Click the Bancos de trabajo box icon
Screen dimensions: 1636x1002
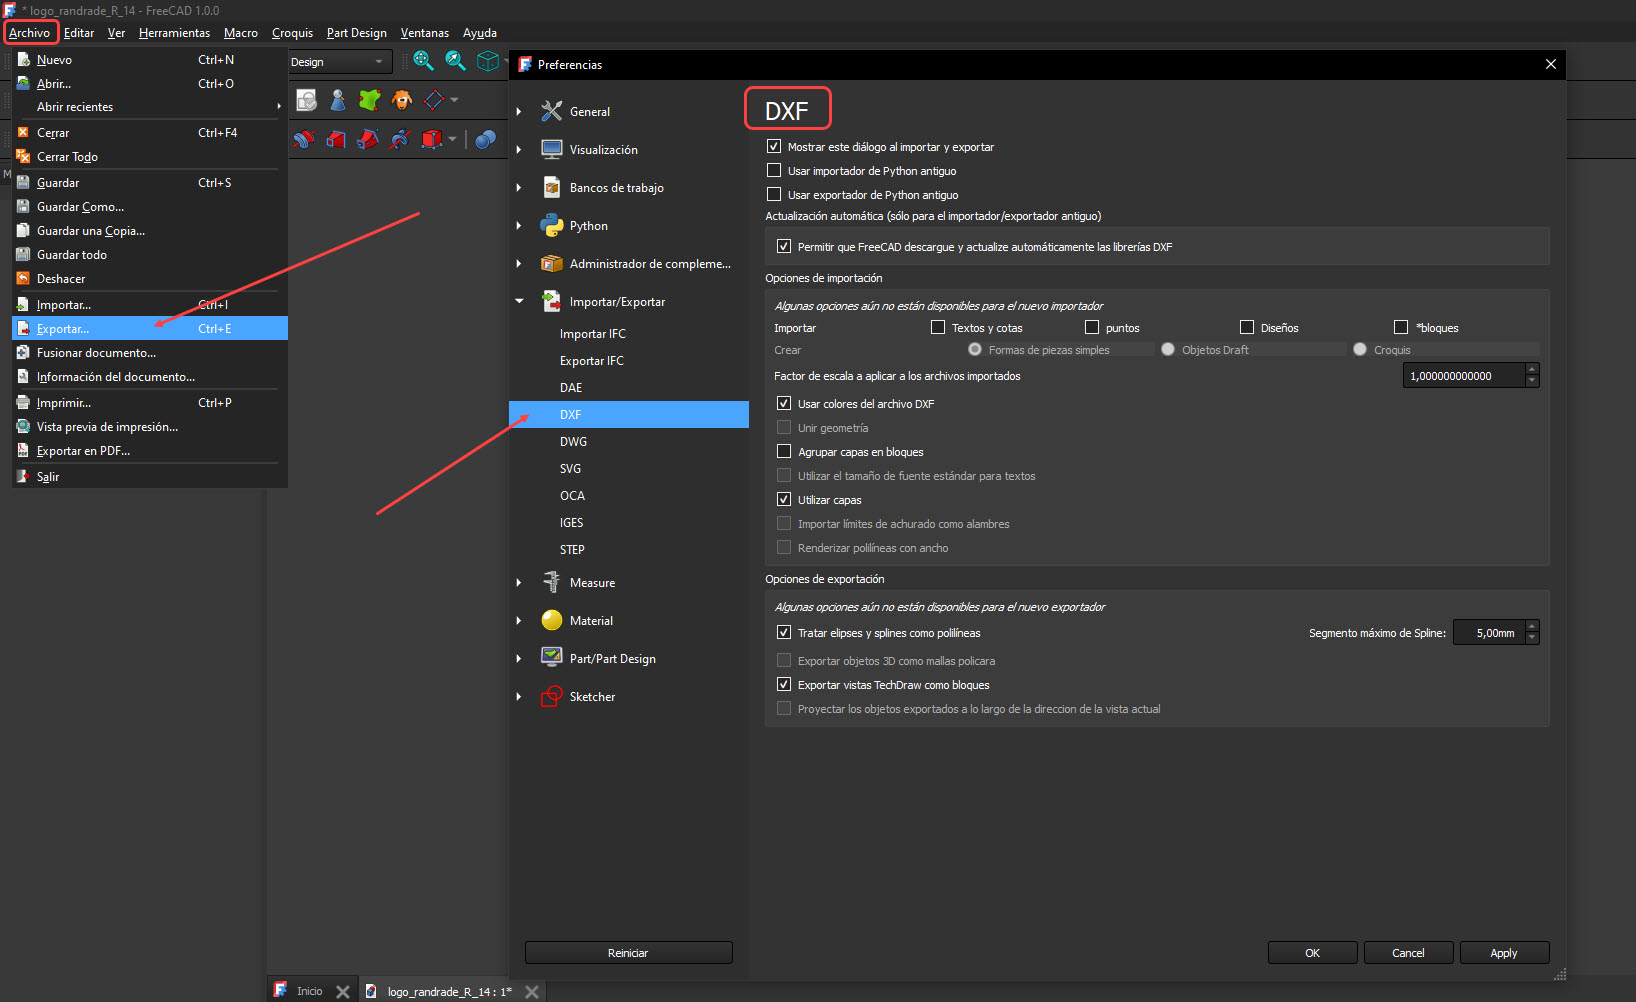pyautogui.click(x=552, y=187)
